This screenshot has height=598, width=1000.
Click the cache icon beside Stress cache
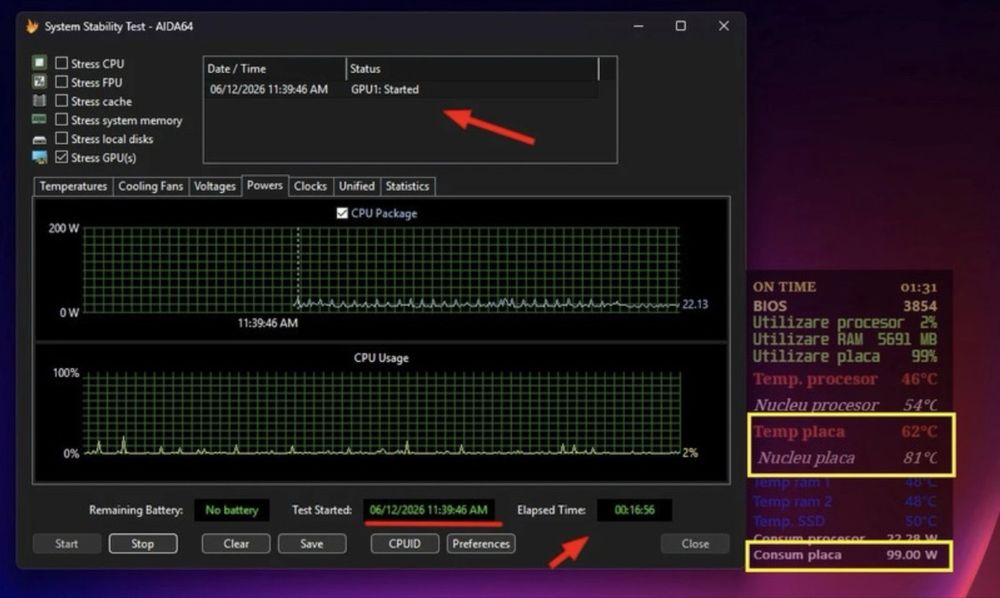coord(40,101)
